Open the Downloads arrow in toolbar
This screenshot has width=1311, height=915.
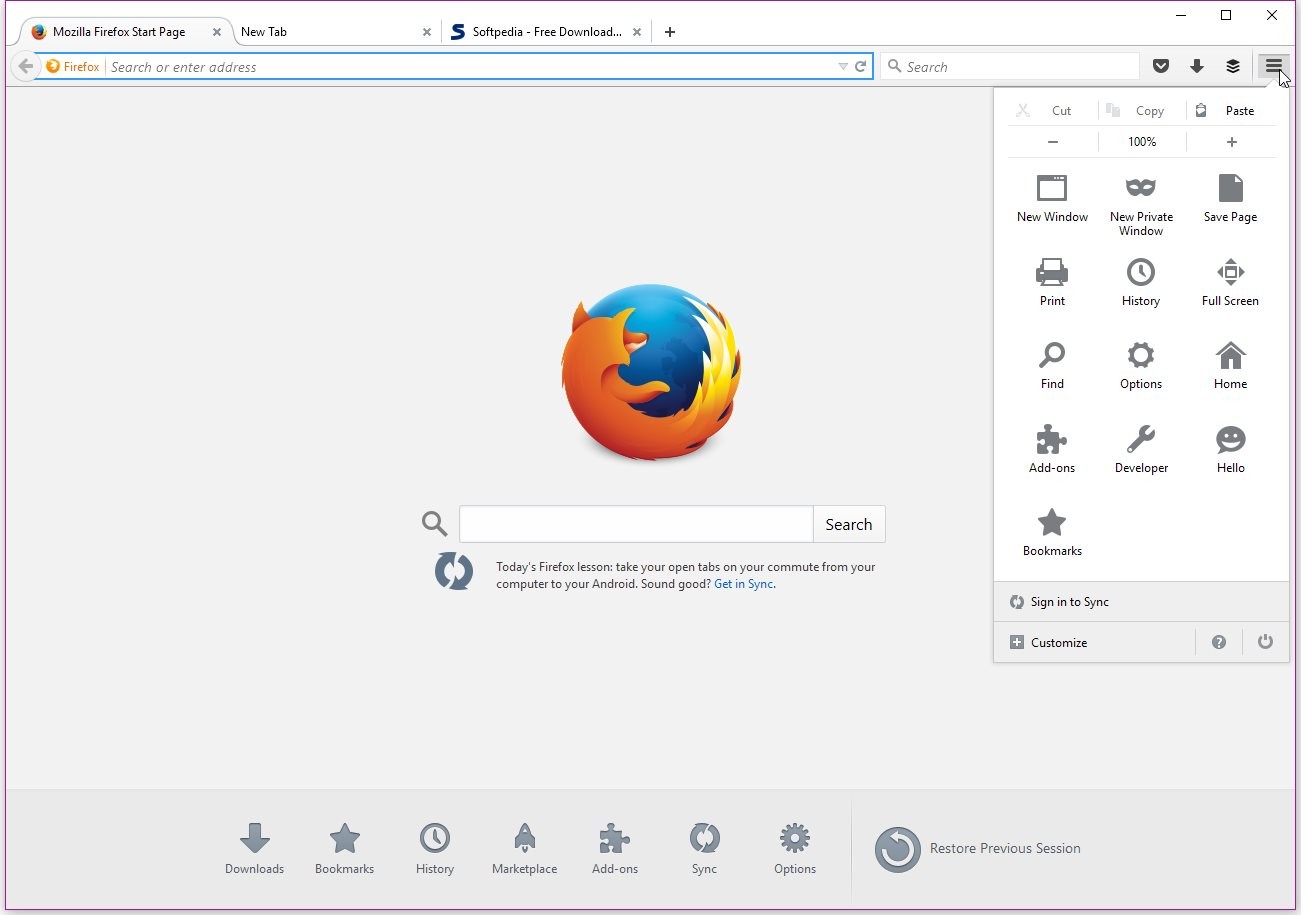tap(1197, 66)
